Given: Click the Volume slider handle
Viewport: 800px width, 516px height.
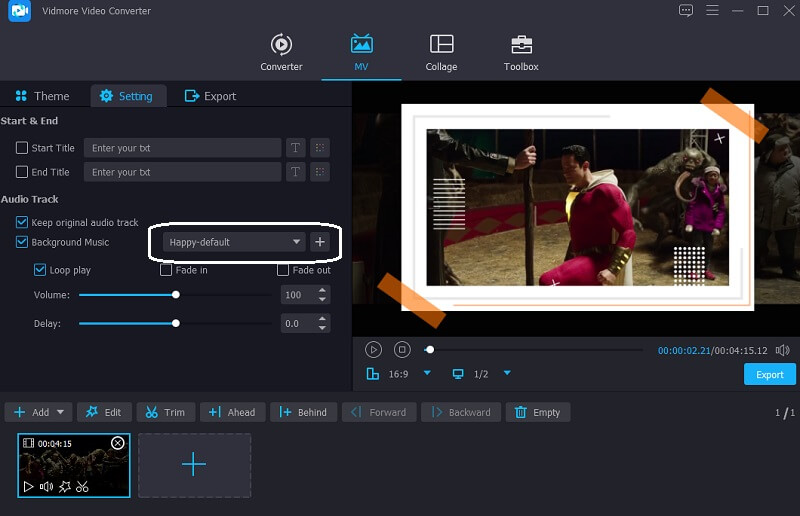Looking at the screenshot, I should point(176,295).
